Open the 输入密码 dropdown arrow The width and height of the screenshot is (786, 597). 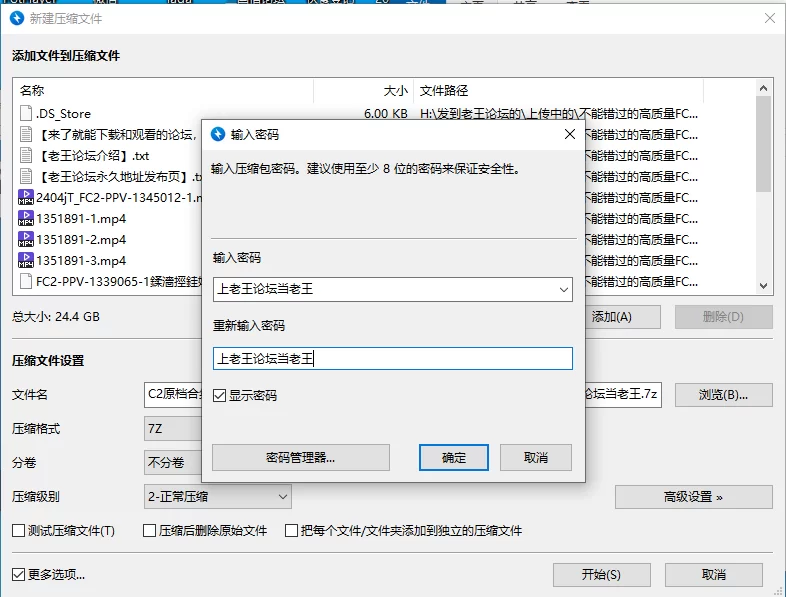[563, 290]
